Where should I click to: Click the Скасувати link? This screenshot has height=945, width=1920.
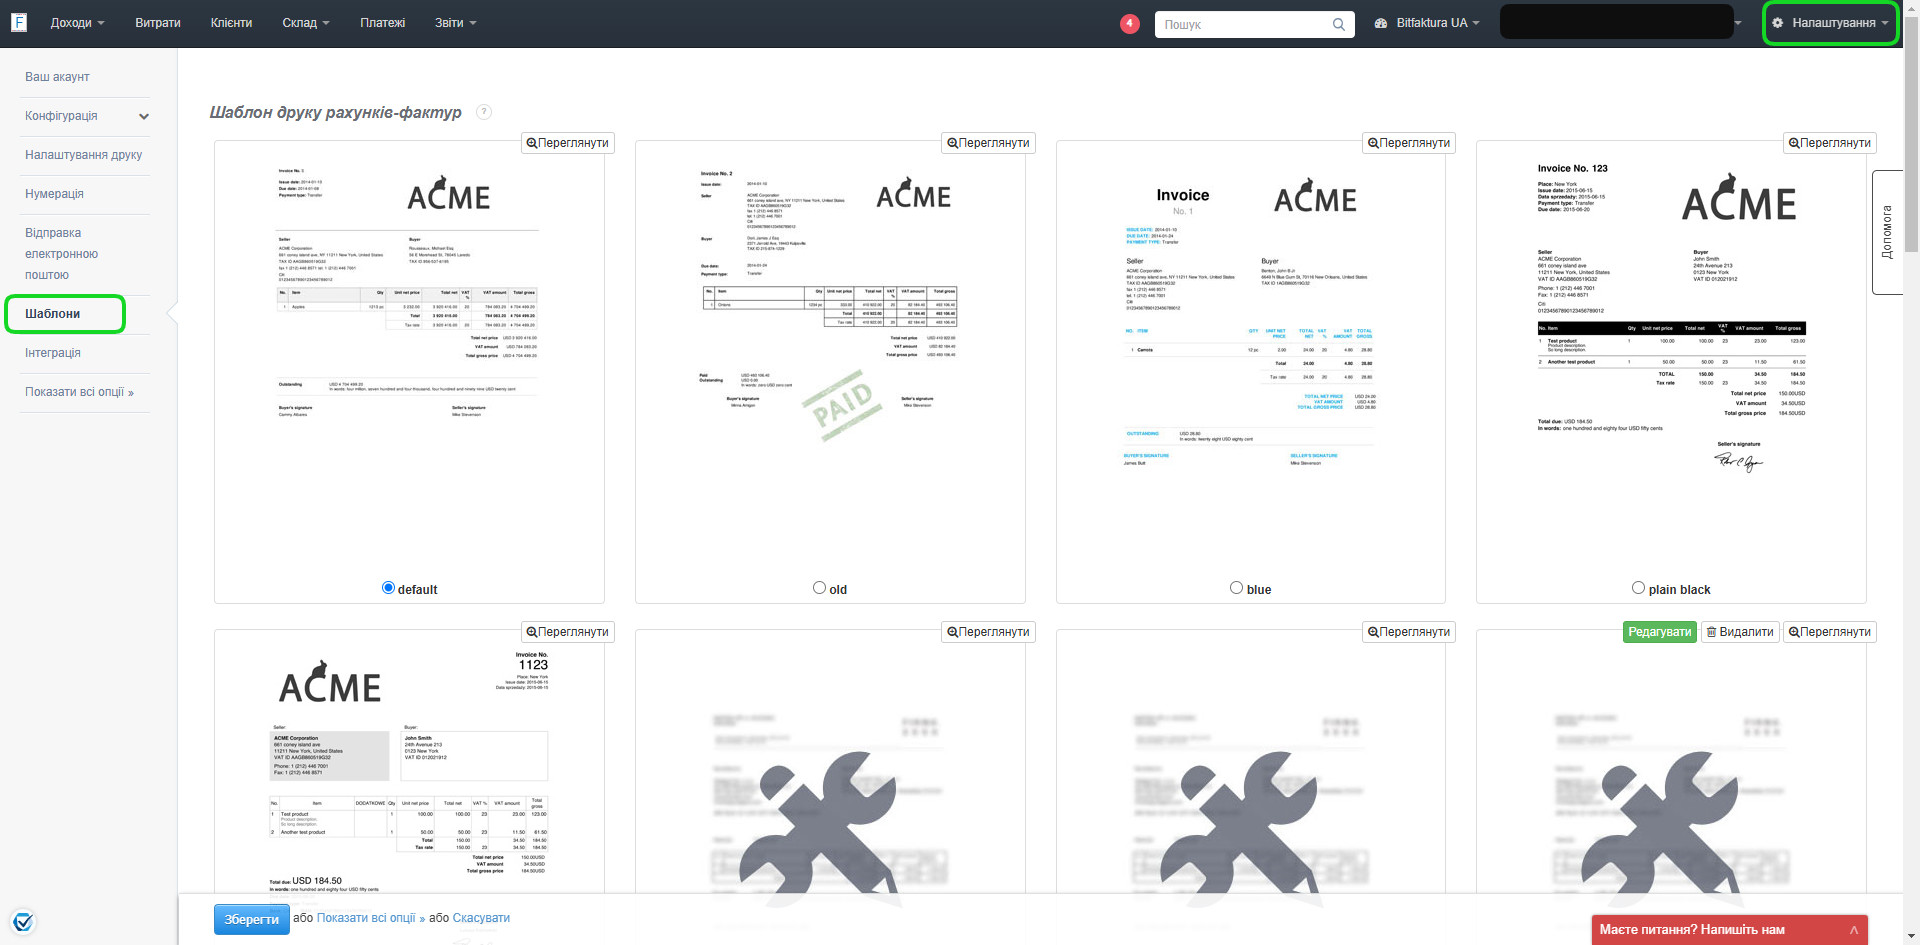pos(481,918)
